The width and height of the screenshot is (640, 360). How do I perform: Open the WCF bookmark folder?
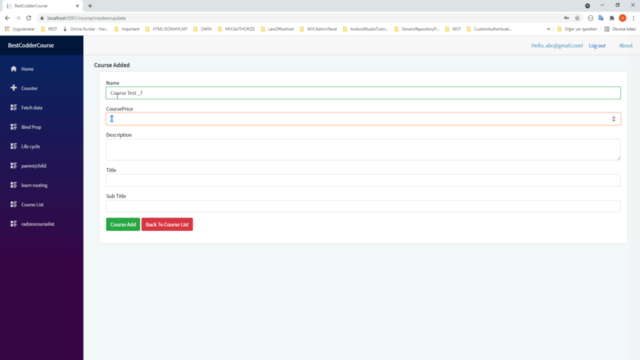click(x=453, y=29)
